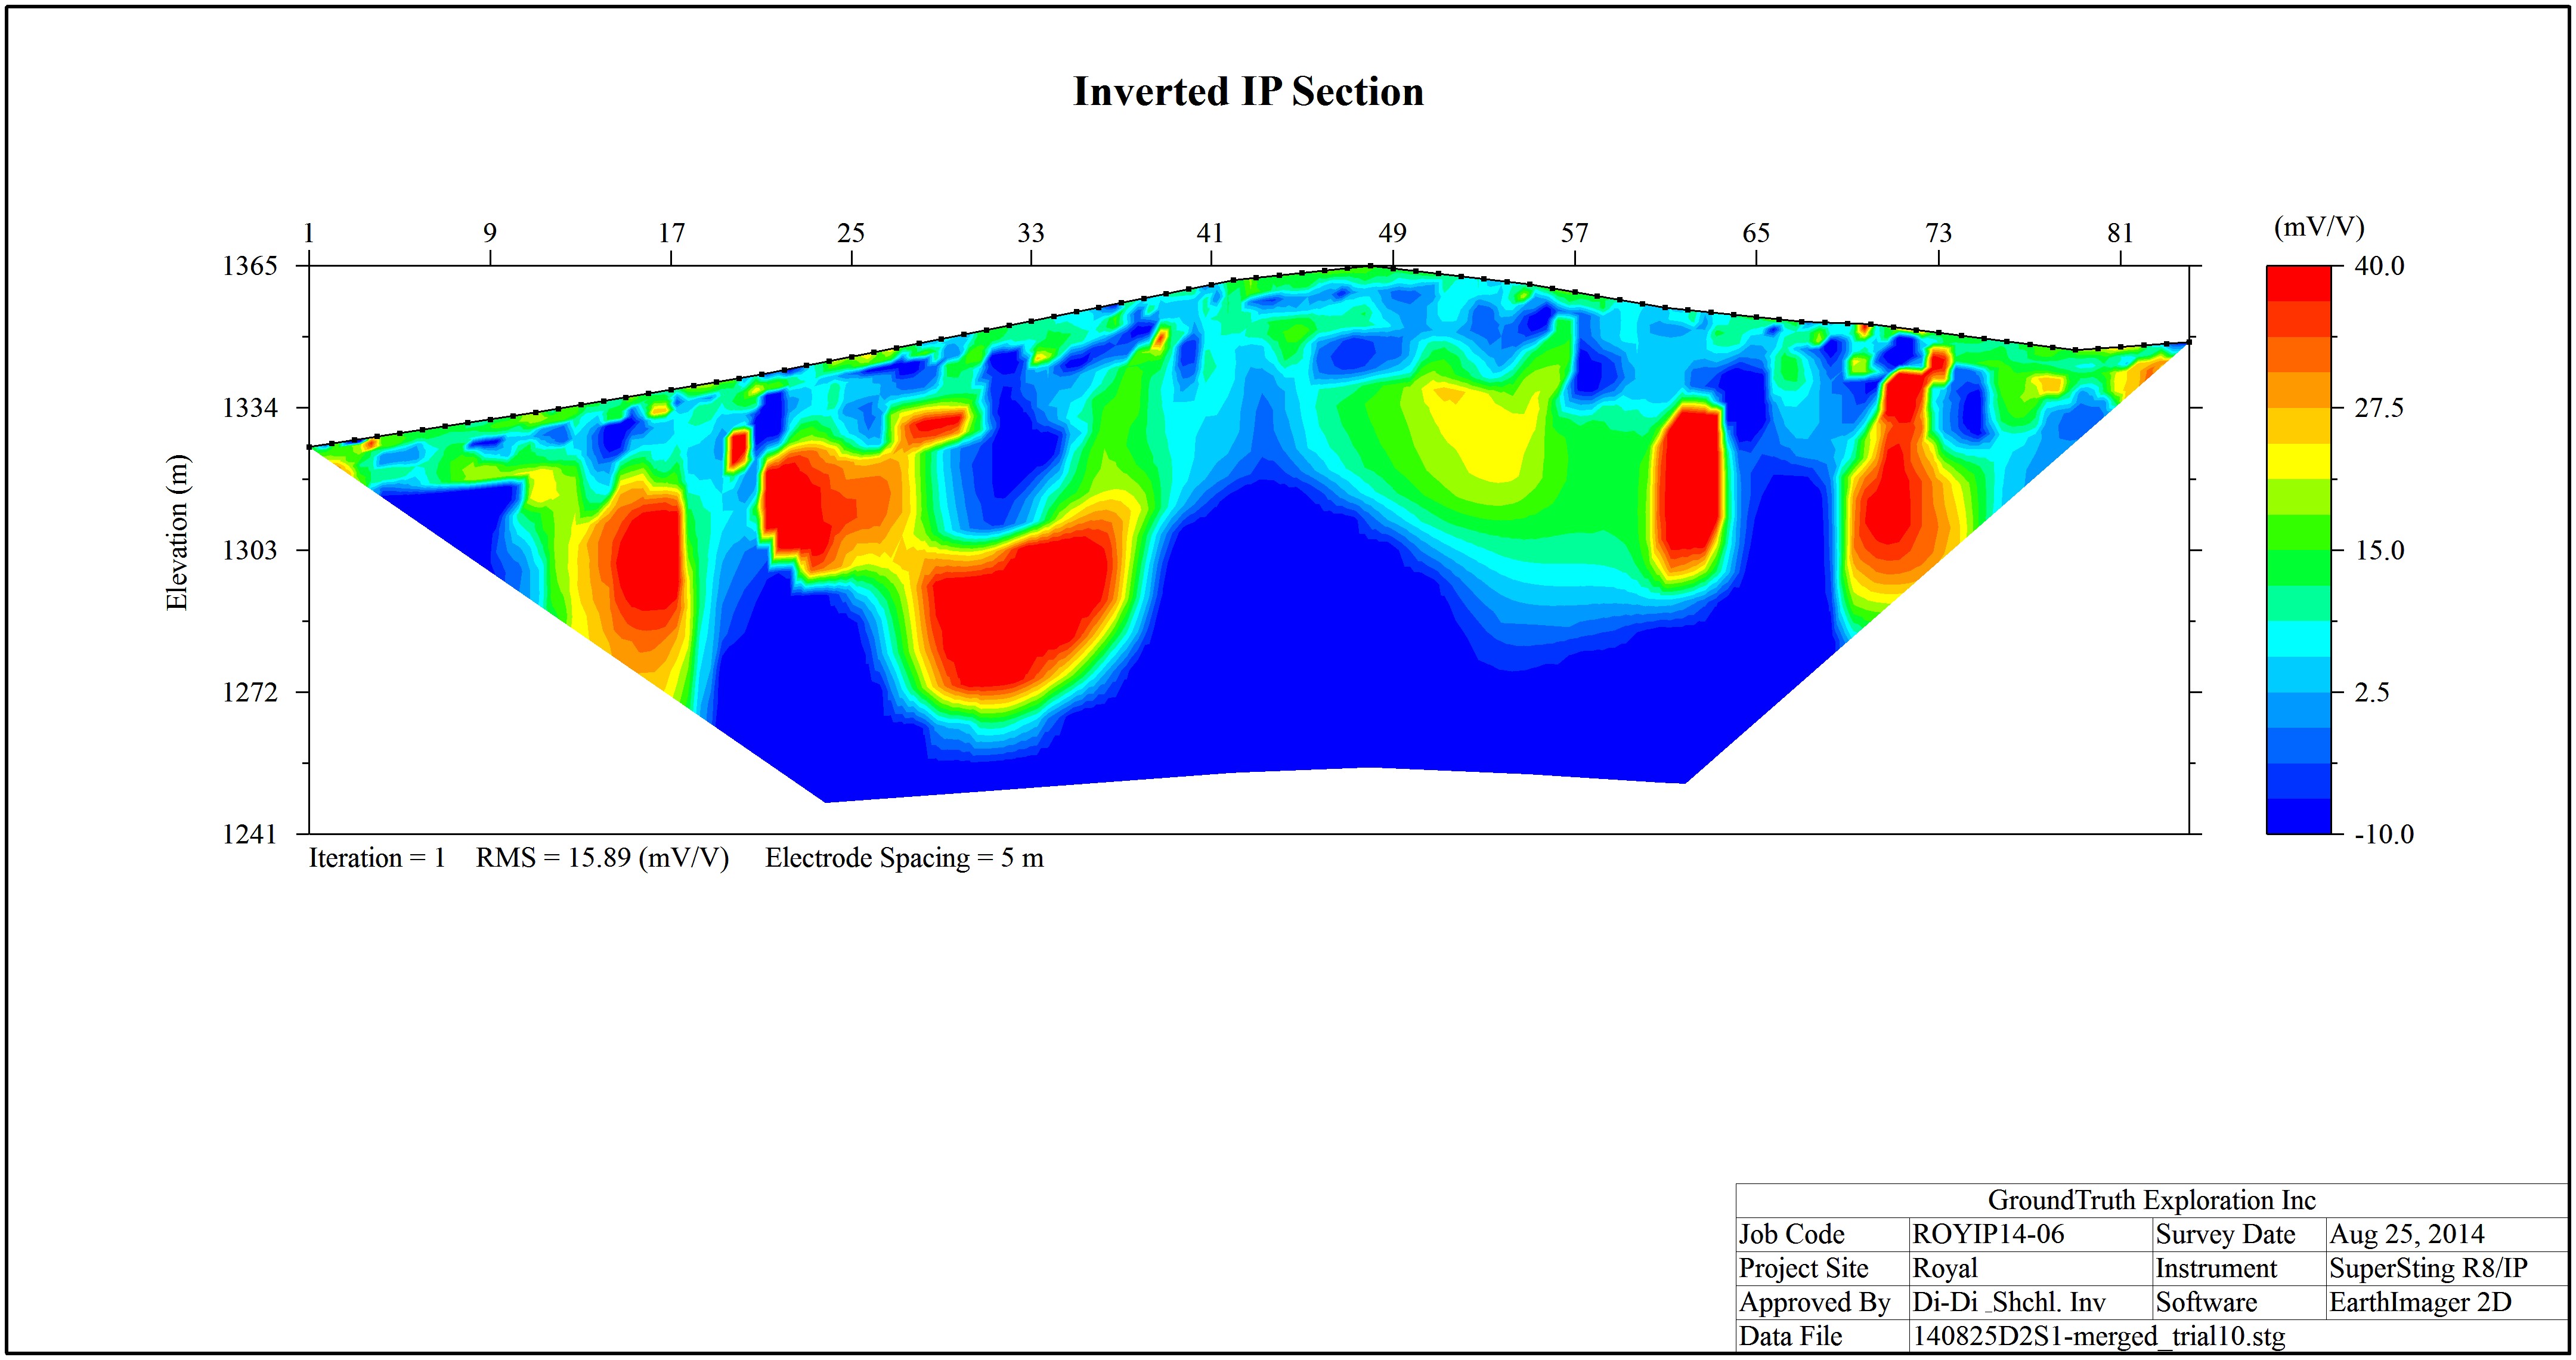Screen dimensions: 2576x1360
Task: Select the yellow band on the color scale
Action: 2298,461
